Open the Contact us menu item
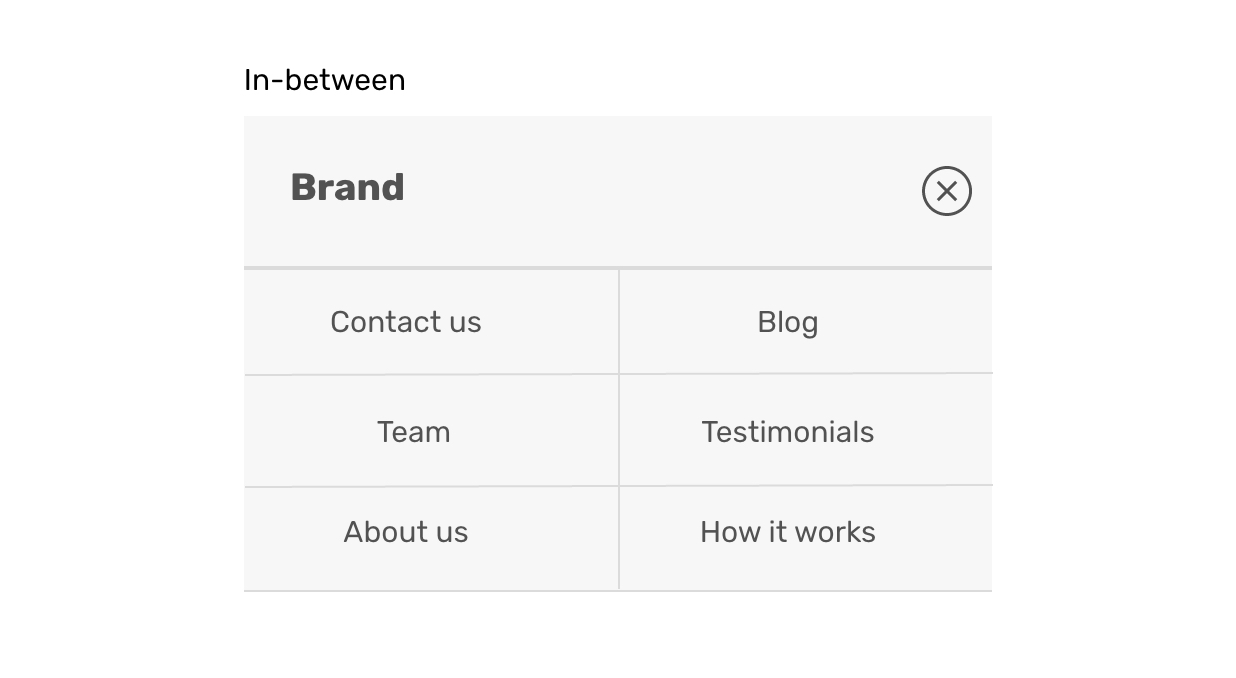Viewport: 1236px width, 678px height. click(406, 322)
